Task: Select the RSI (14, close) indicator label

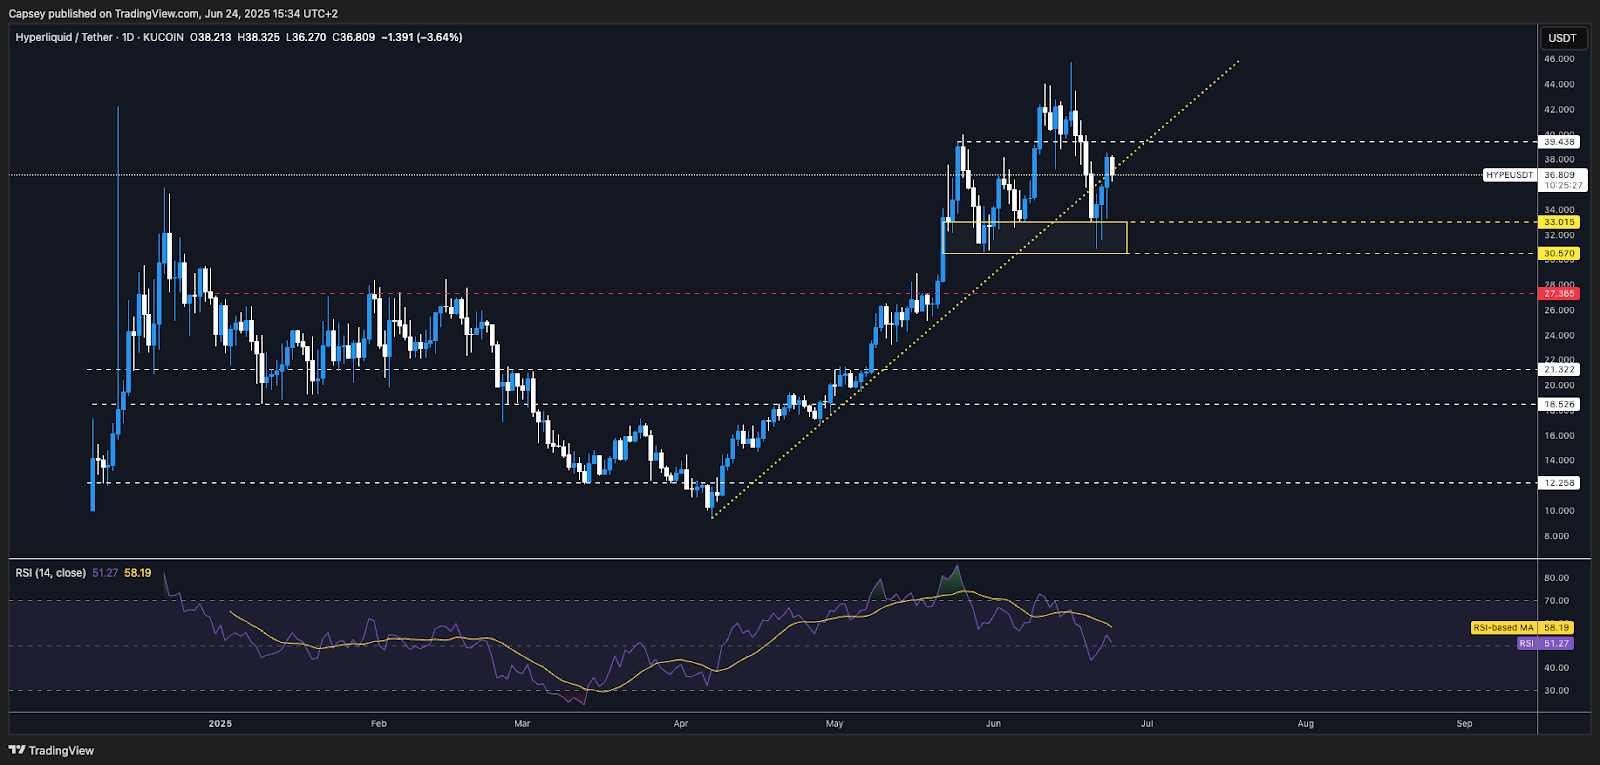Action: coord(50,573)
